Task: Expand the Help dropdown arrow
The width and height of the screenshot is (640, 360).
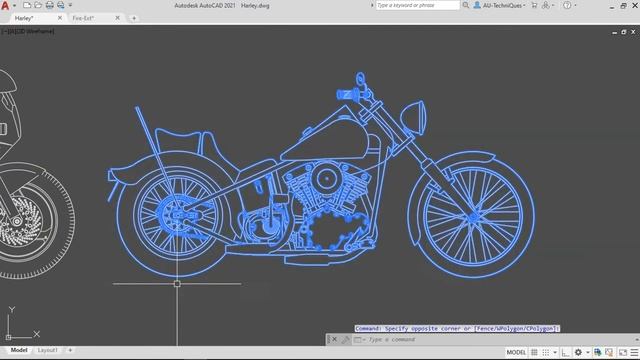Action: pyautogui.click(x=576, y=6)
